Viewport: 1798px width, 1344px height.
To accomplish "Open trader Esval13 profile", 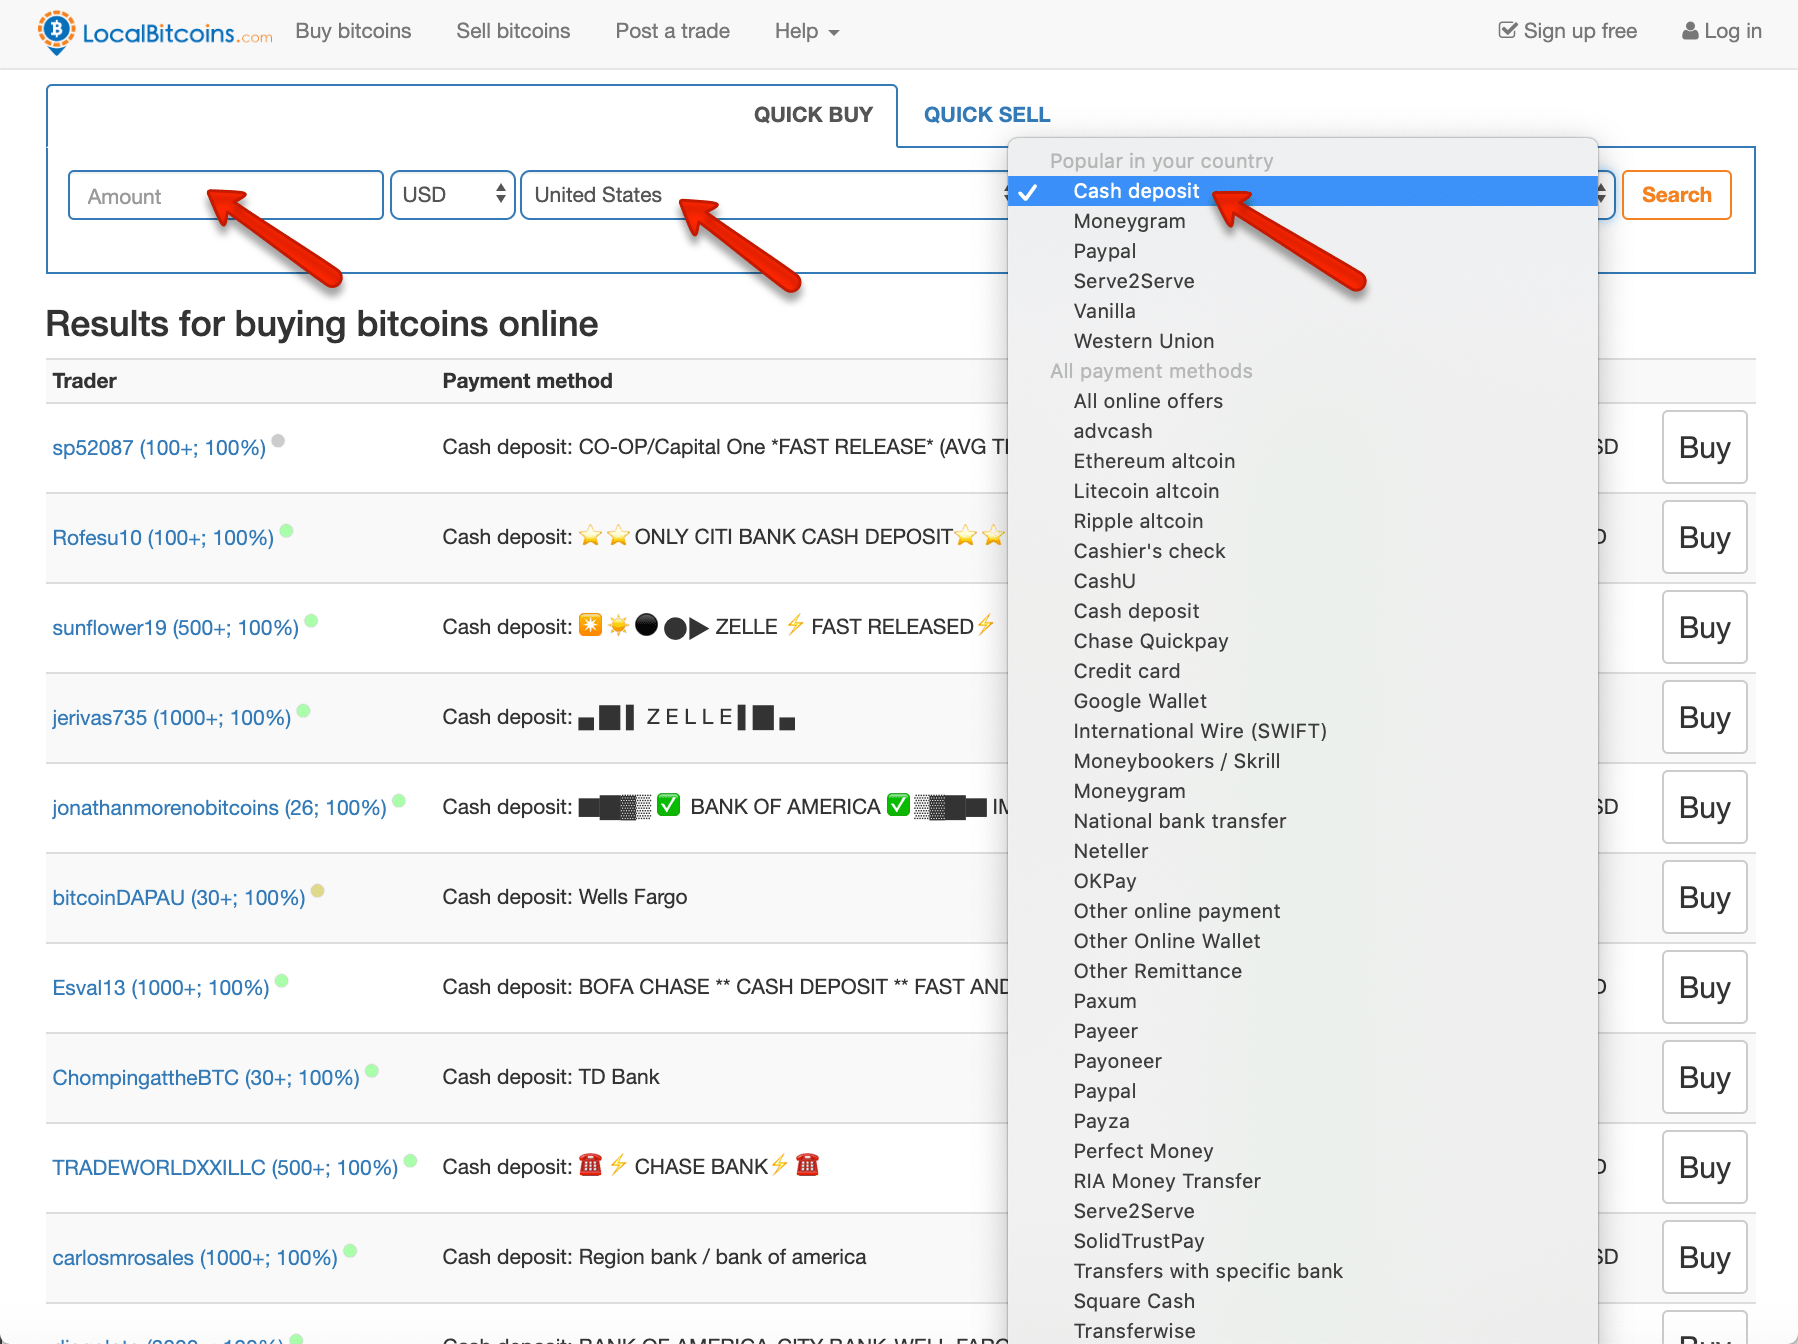I will point(160,988).
